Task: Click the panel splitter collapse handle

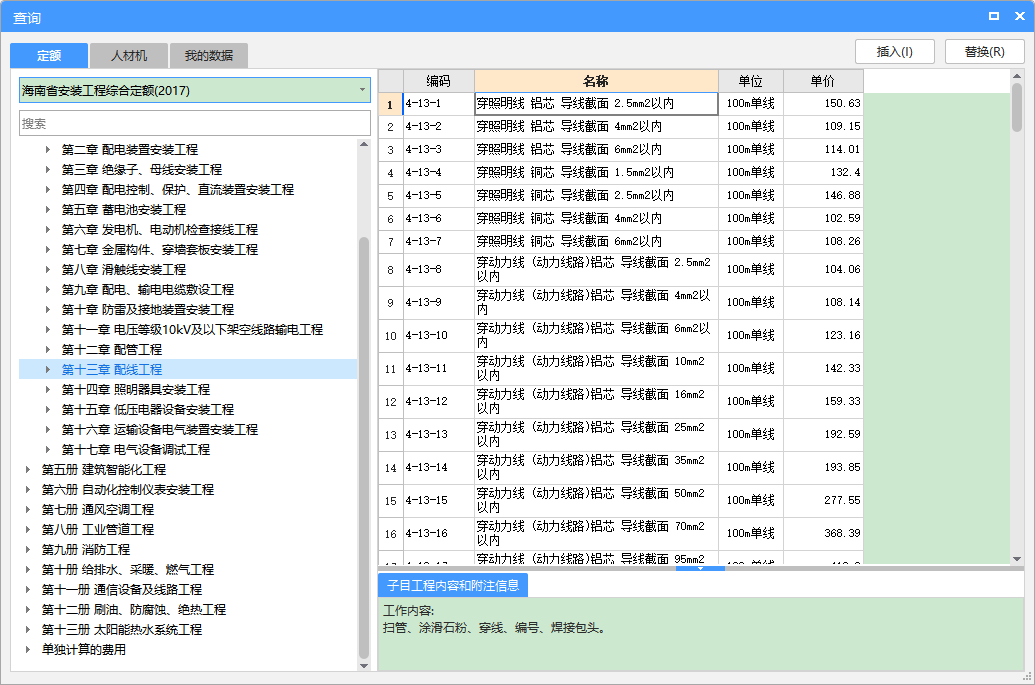Action: coord(700,568)
